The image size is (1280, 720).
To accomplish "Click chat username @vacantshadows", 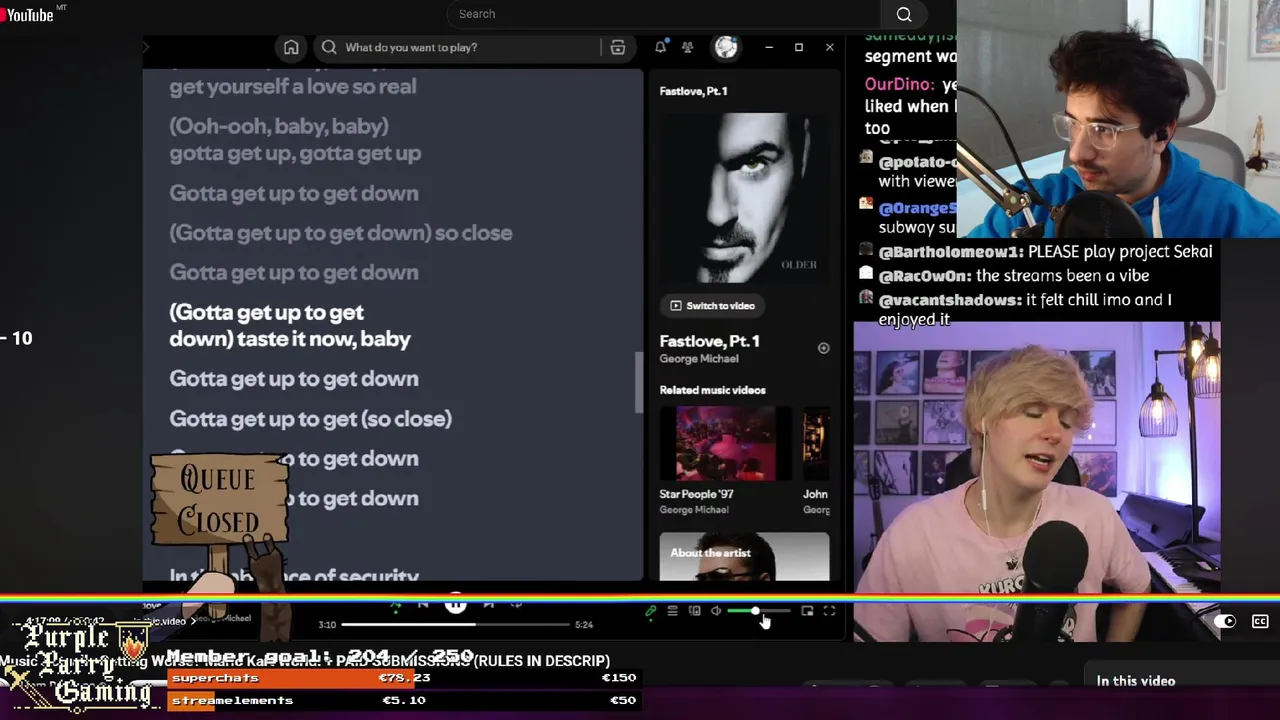I will tap(950, 300).
